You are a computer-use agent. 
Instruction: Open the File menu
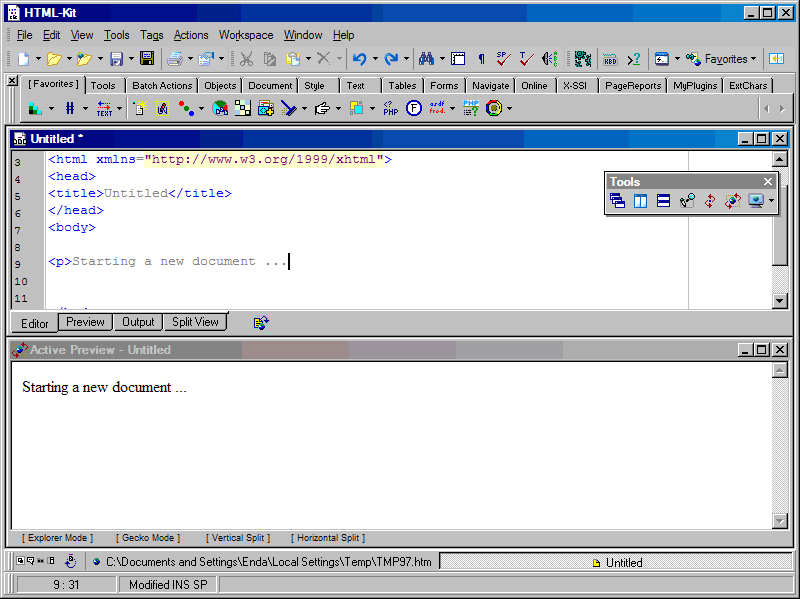24,35
